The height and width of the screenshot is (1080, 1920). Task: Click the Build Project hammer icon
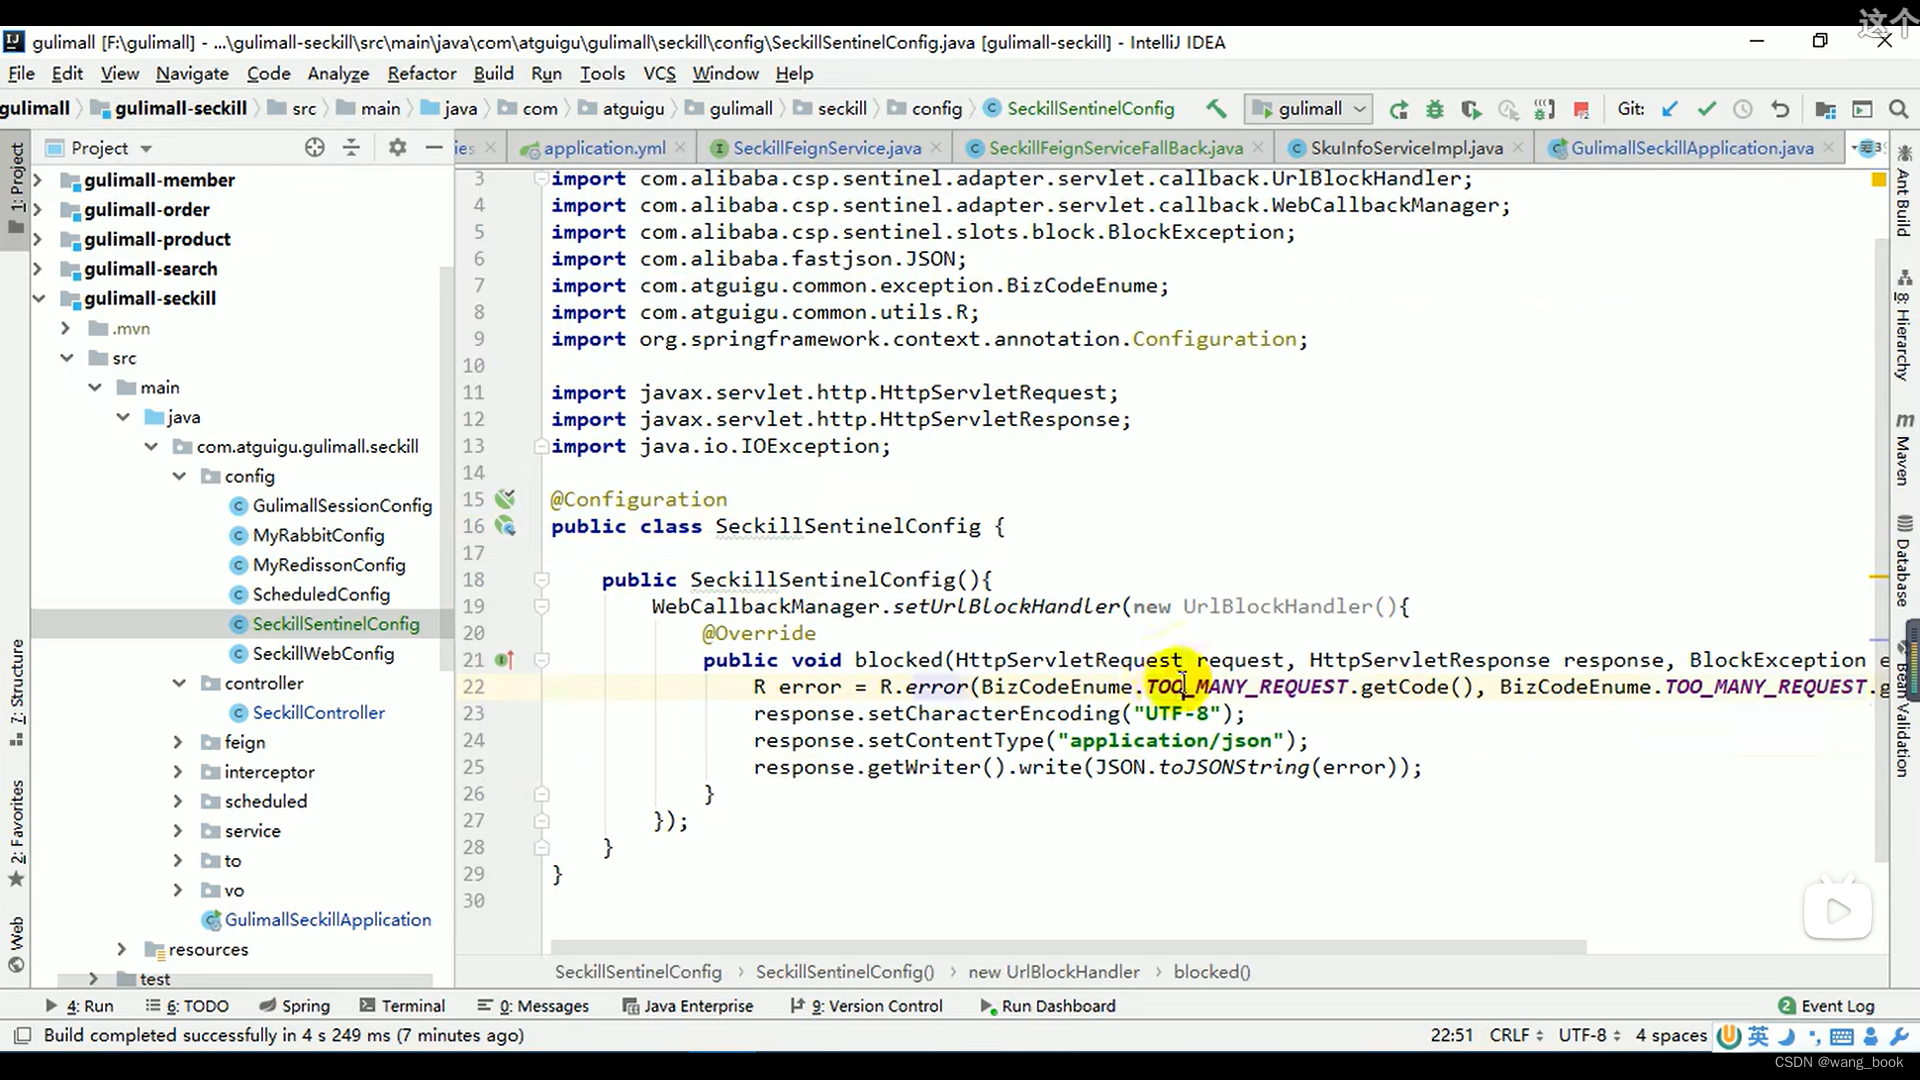1216,108
